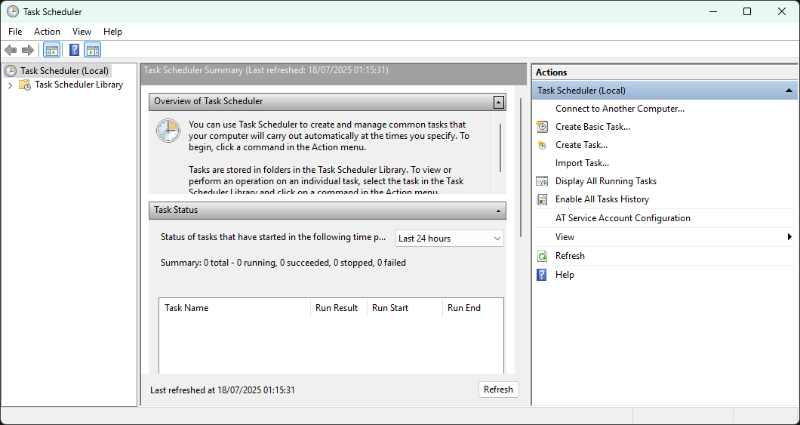Viewport: 800px width, 425px height.
Task: Click the Task Scheduler Summary header text
Action: pyautogui.click(x=266, y=70)
